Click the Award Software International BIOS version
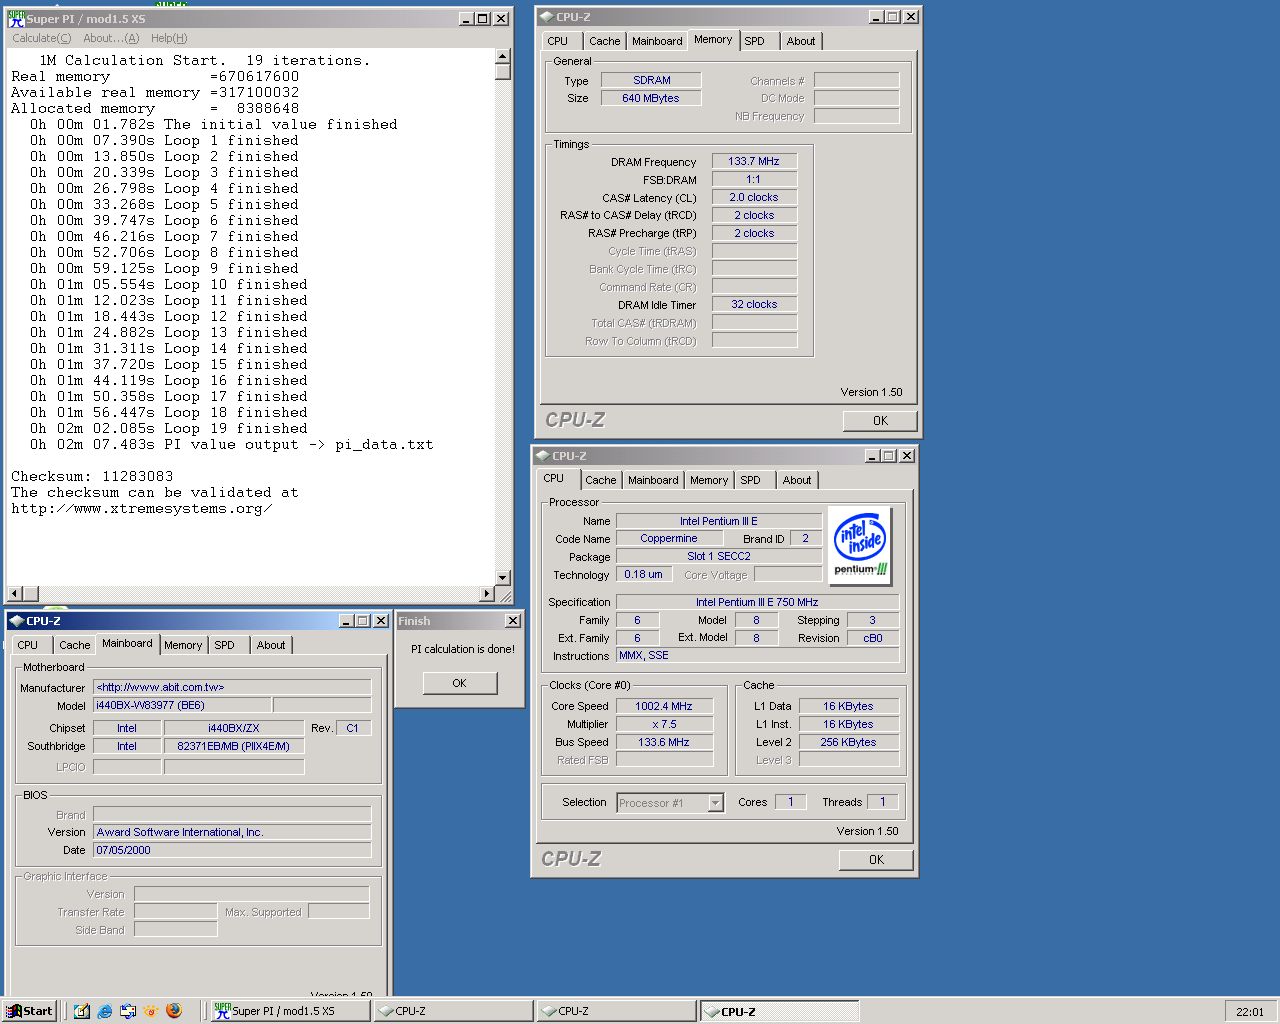This screenshot has width=1280, height=1024. tap(232, 832)
